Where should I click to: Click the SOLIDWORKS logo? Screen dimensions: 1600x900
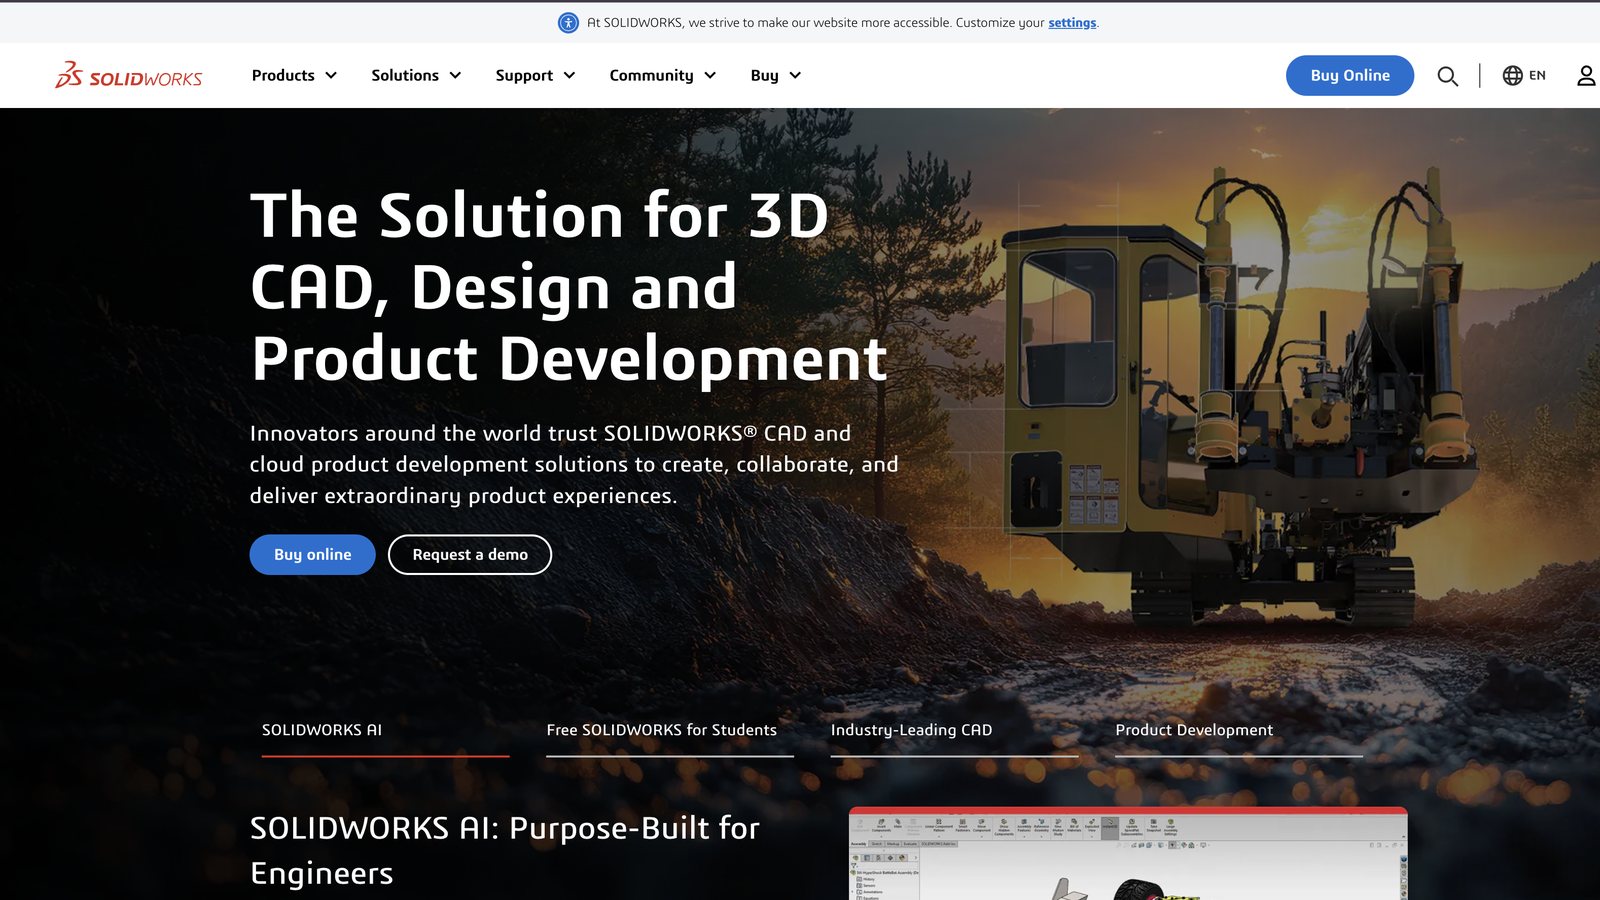pyautogui.click(x=128, y=75)
